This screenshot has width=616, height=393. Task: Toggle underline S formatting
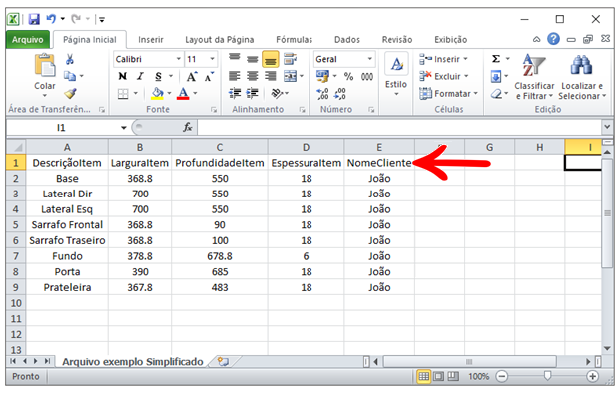[158, 76]
